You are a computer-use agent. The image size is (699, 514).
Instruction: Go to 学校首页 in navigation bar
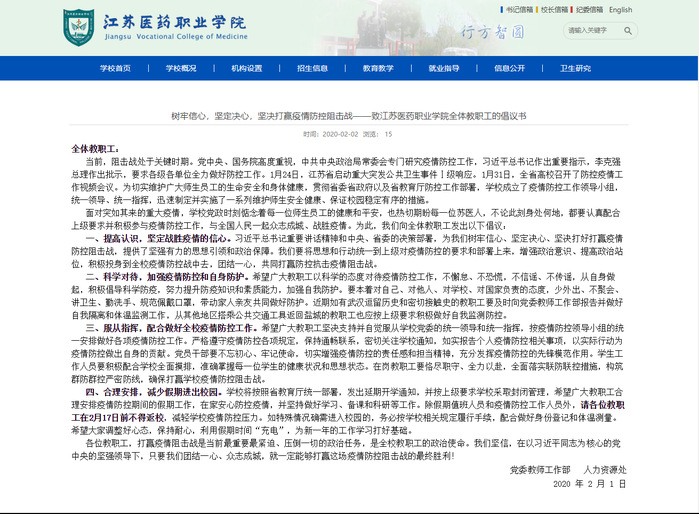click(116, 68)
